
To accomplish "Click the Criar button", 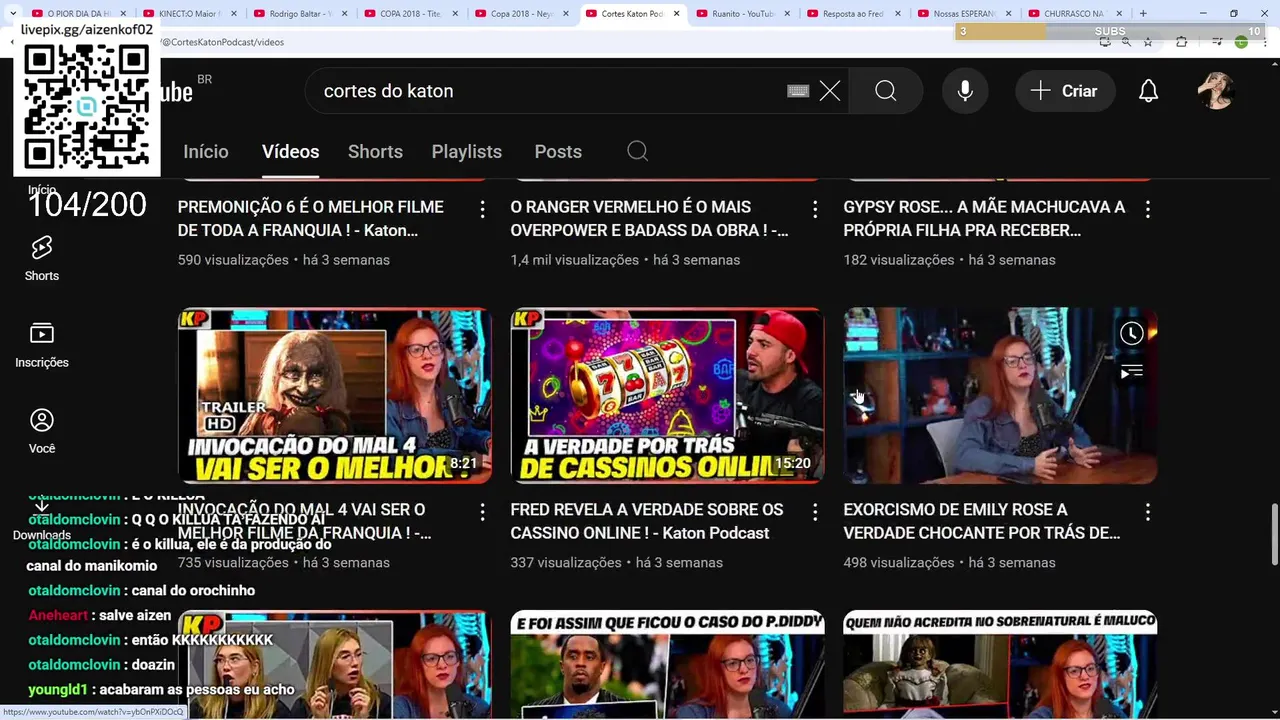I will point(1065,91).
